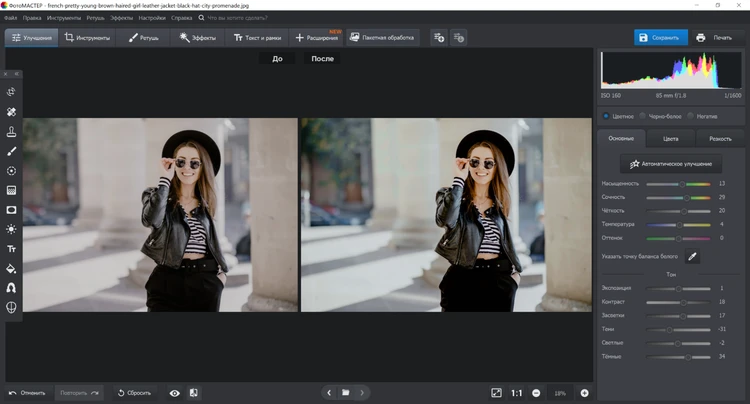Select the face sculpt tool
This screenshot has height=404, width=750.
(11, 307)
